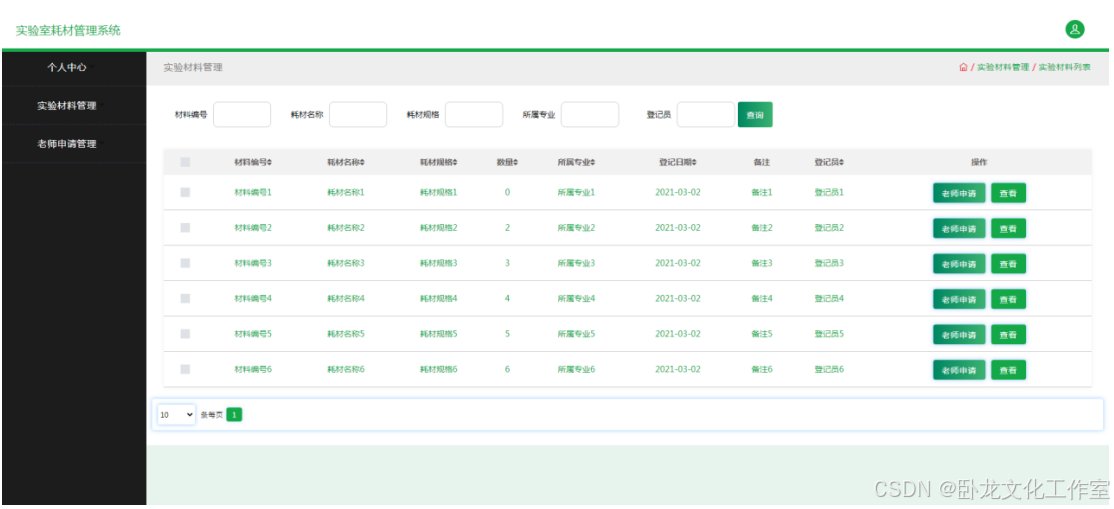This screenshot has height=509, width=1114.
Task: Click 老师申请 button for 材料编号5
Action: [959, 335]
